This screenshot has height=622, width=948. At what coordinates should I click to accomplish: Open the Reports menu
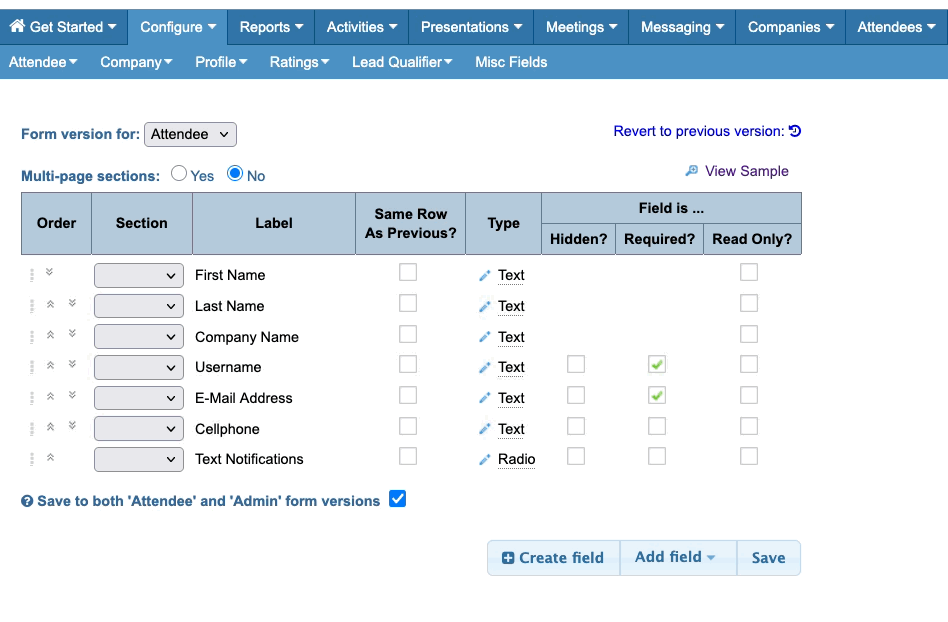point(270,27)
